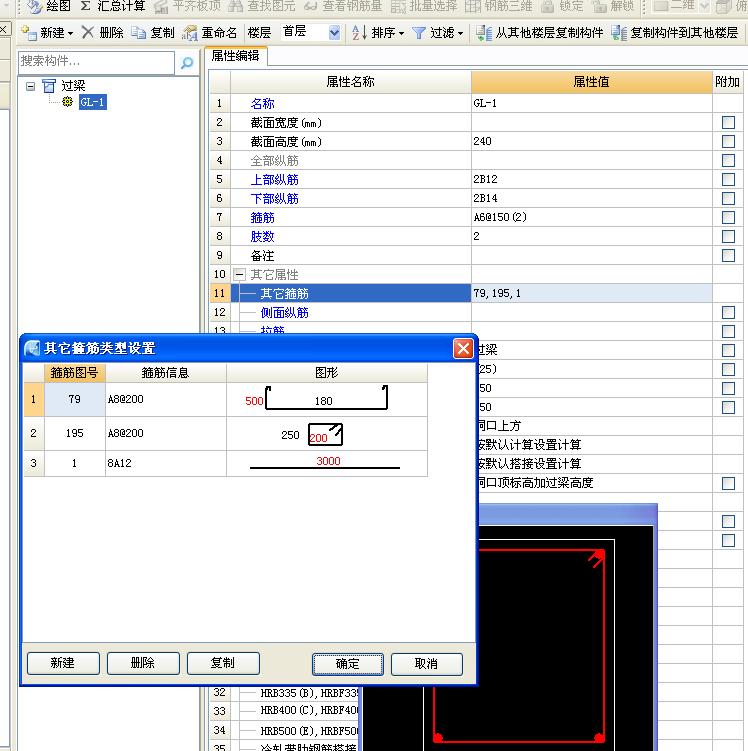Open the 排序 dropdown arrow

(401, 34)
